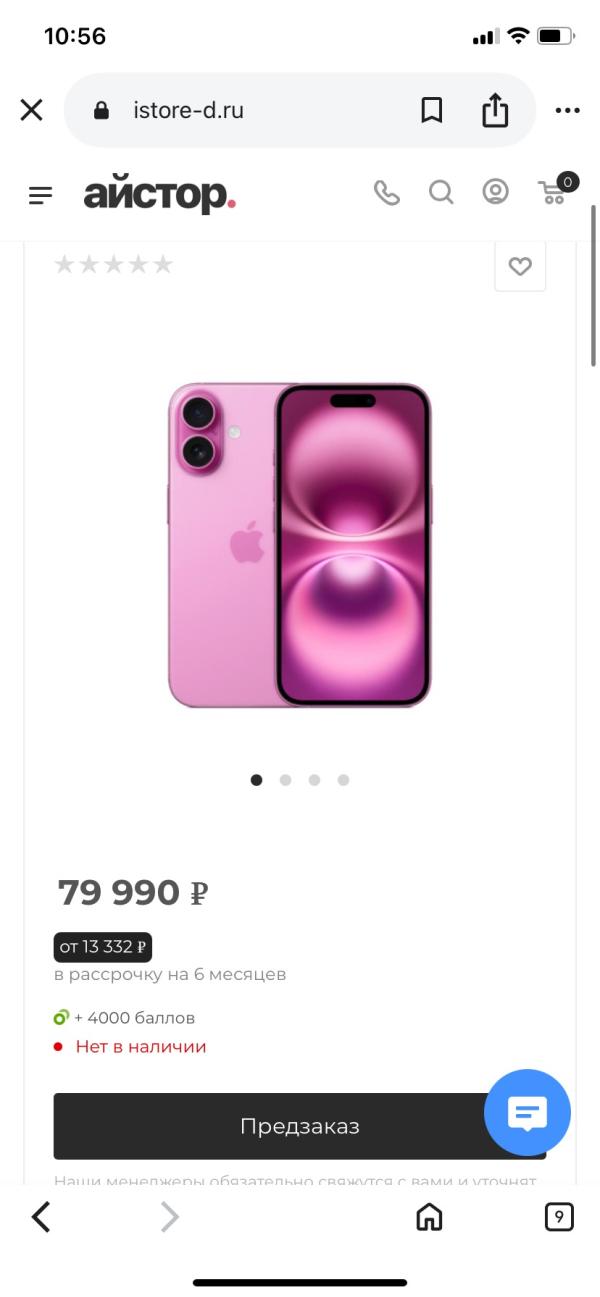The height and width of the screenshot is (1297, 600).
Task: Tap the pink iPhone product image
Action: [x=299, y=544]
